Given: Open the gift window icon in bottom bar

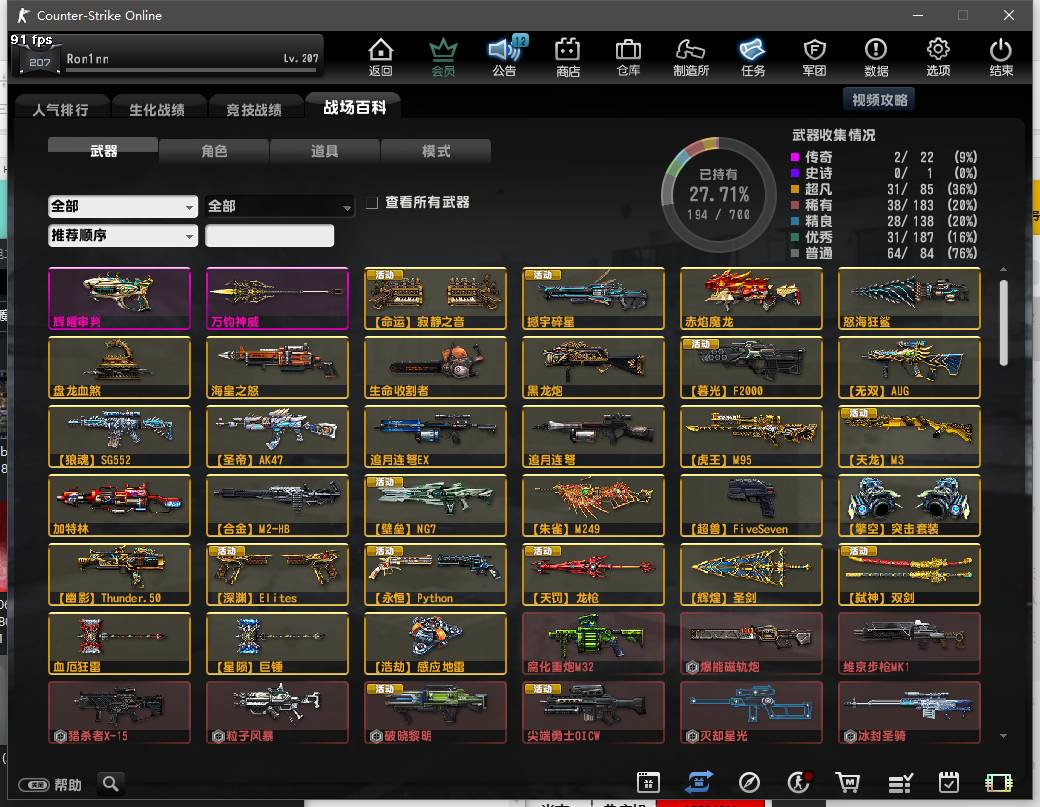Looking at the screenshot, I should 648,782.
